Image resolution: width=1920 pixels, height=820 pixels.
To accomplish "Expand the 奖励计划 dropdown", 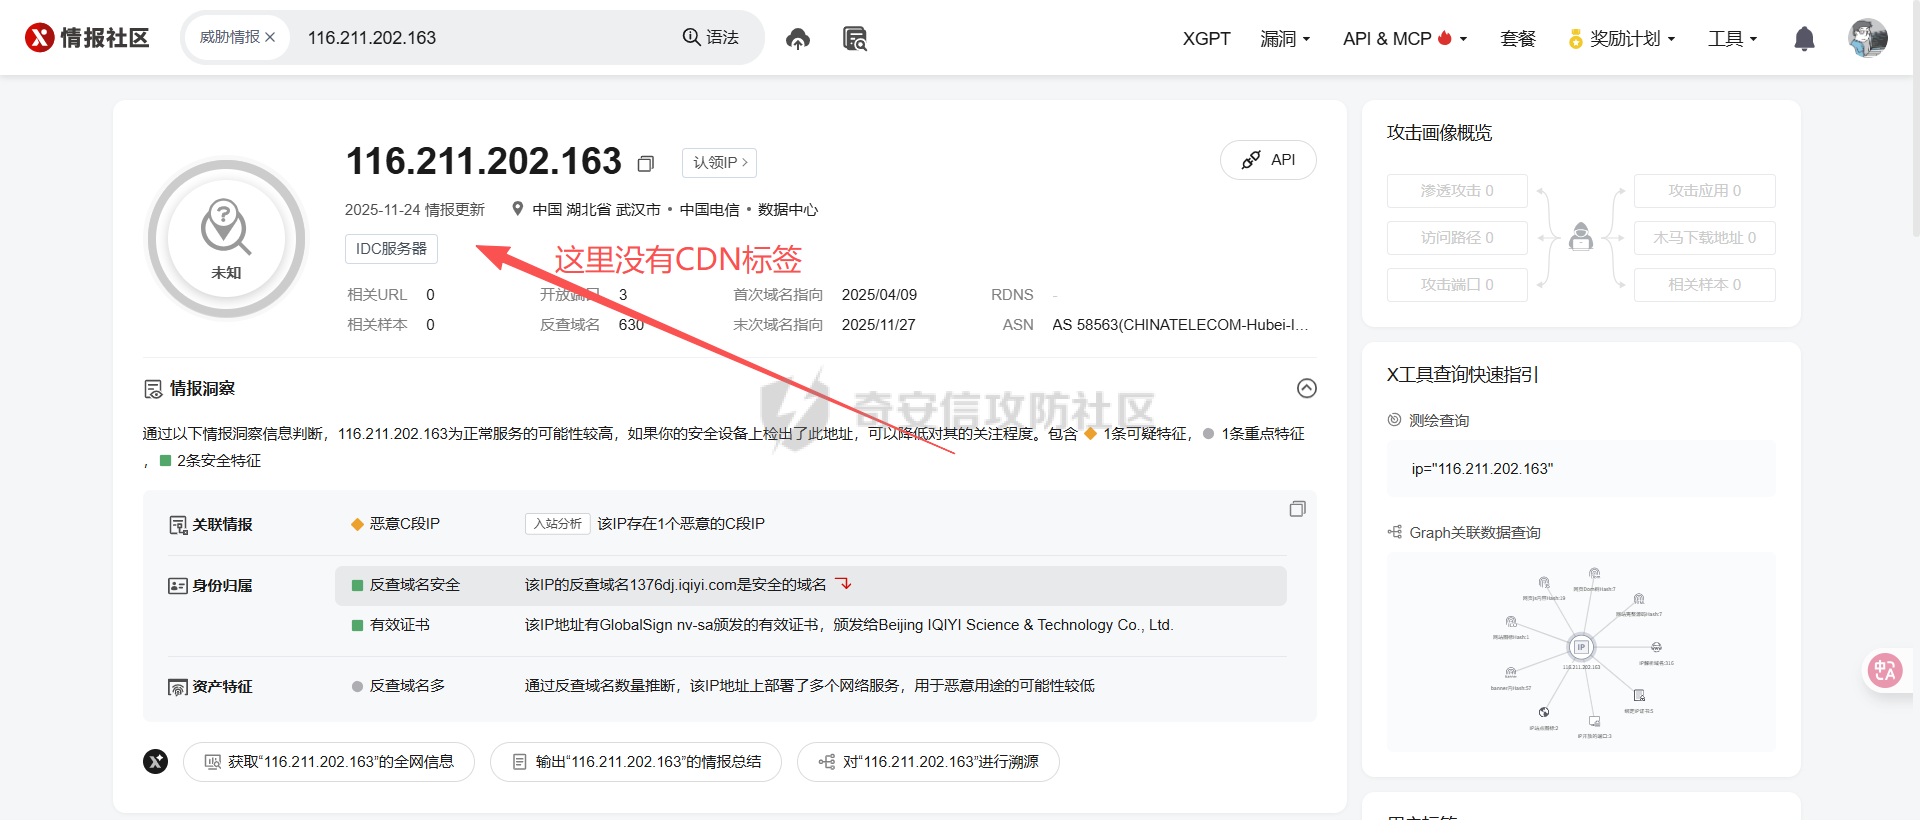I will click(1622, 39).
